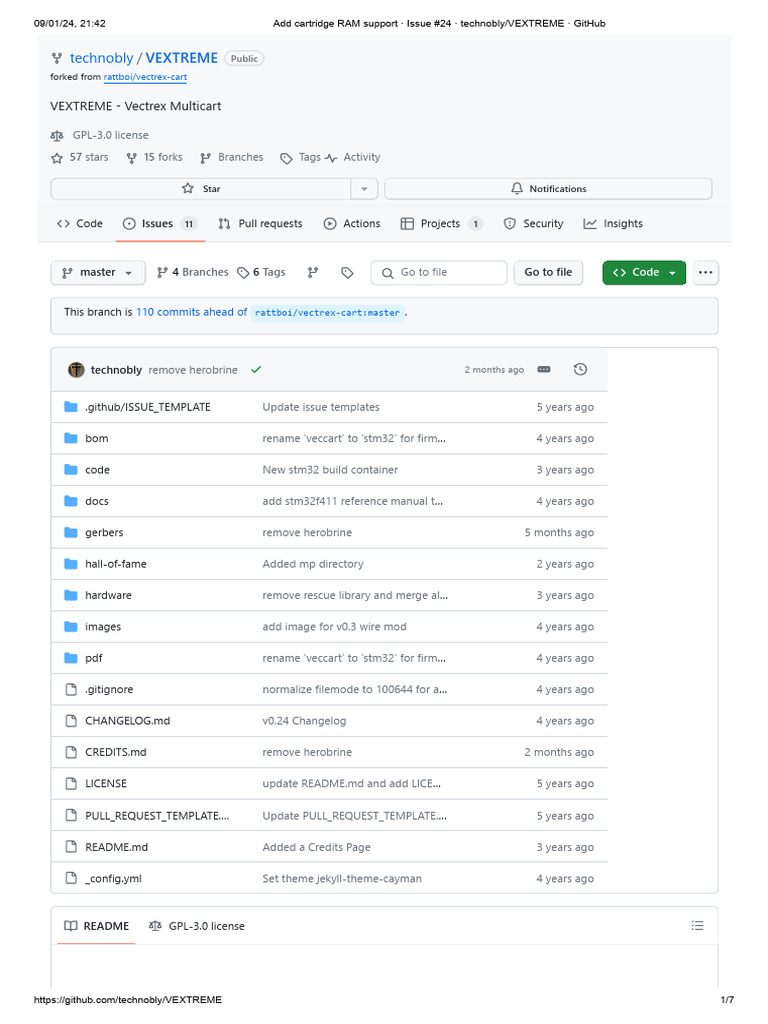Open the LICENSE file
Image resolution: width=768 pixels, height=1024 pixels.
[x=106, y=783]
